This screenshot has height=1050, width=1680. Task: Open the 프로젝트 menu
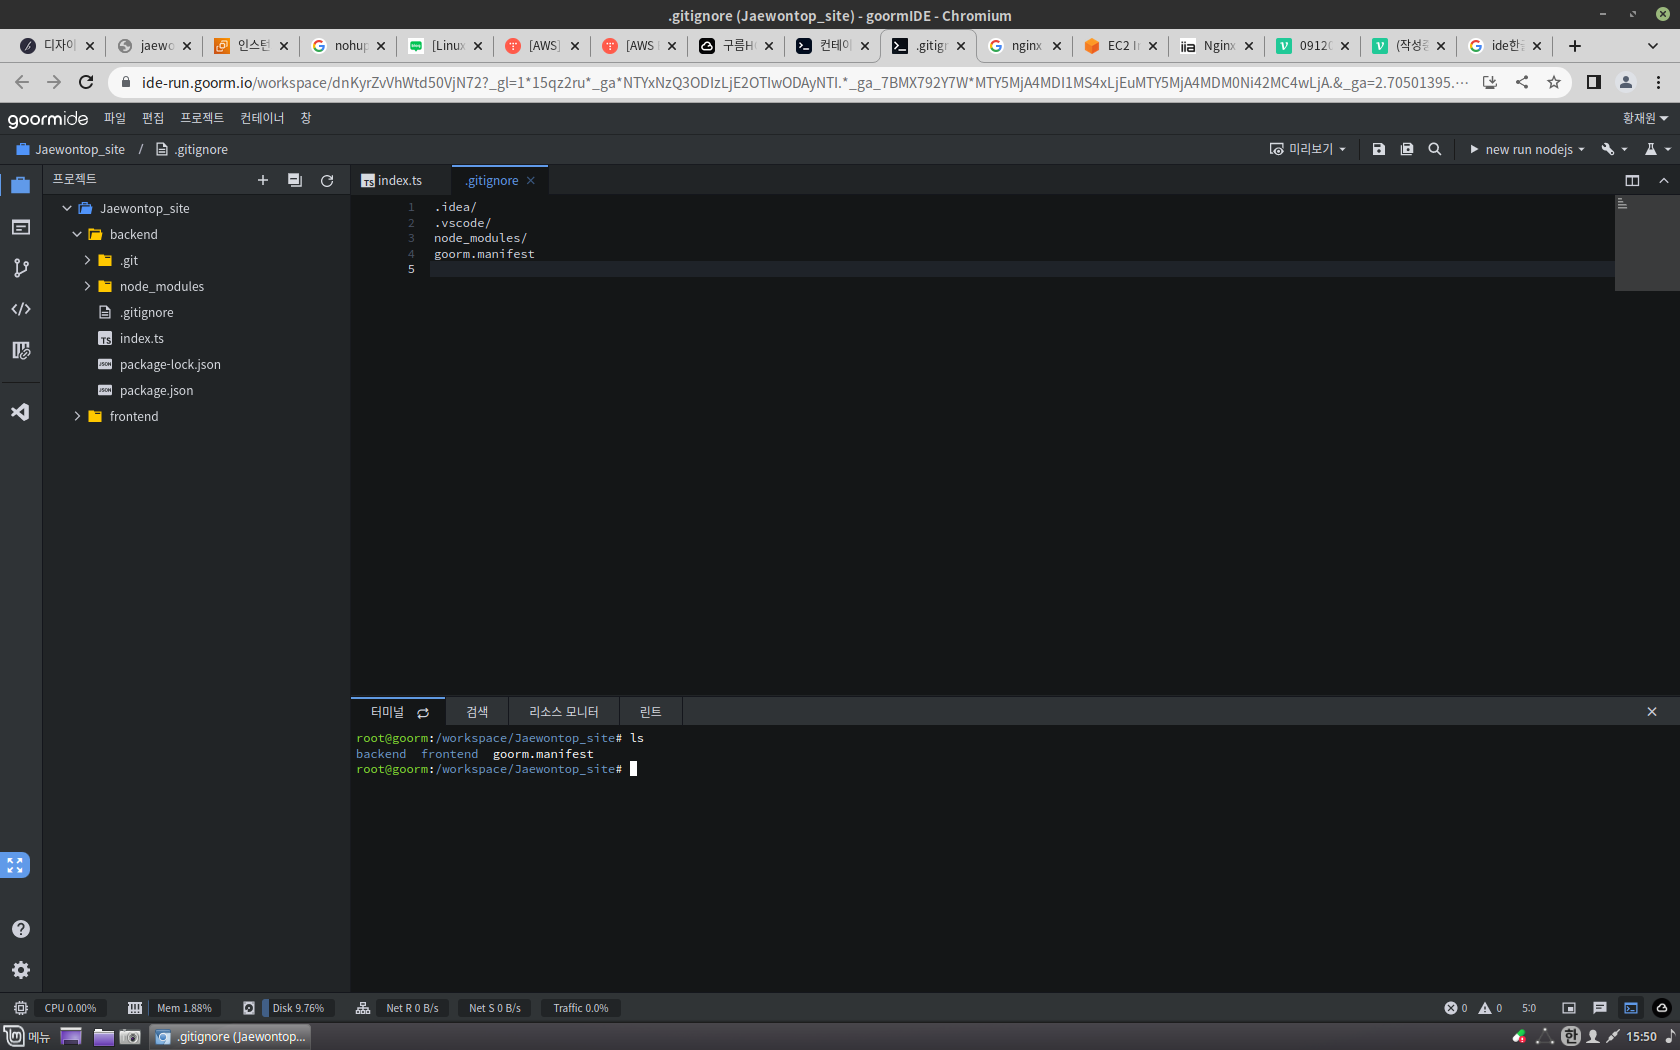(x=202, y=118)
